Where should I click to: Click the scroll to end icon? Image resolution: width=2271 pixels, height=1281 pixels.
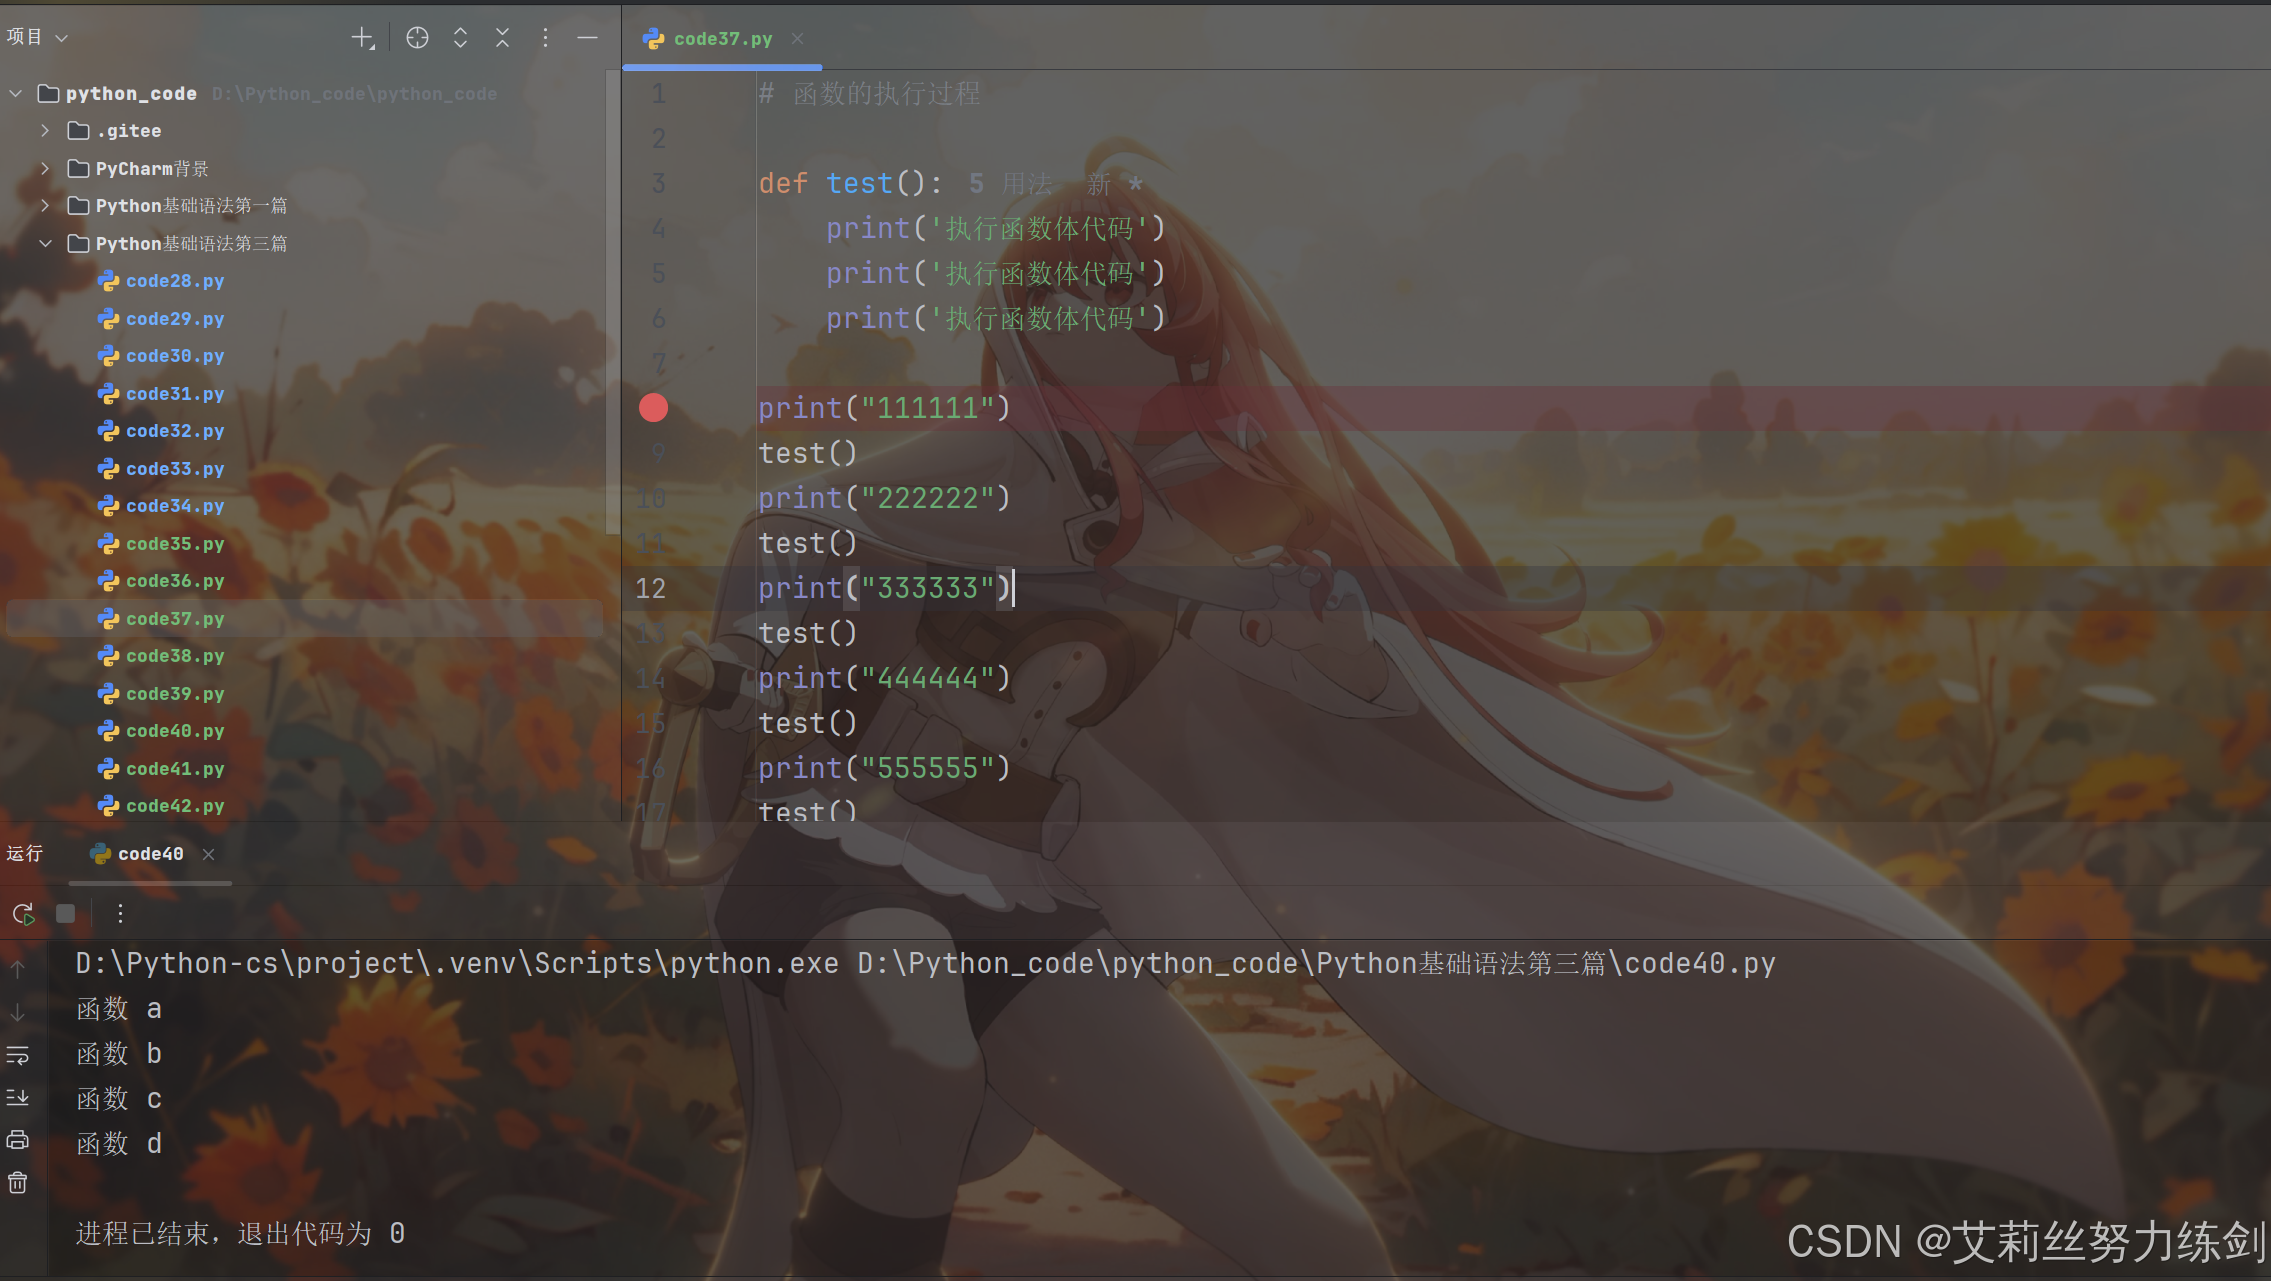(18, 1098)
